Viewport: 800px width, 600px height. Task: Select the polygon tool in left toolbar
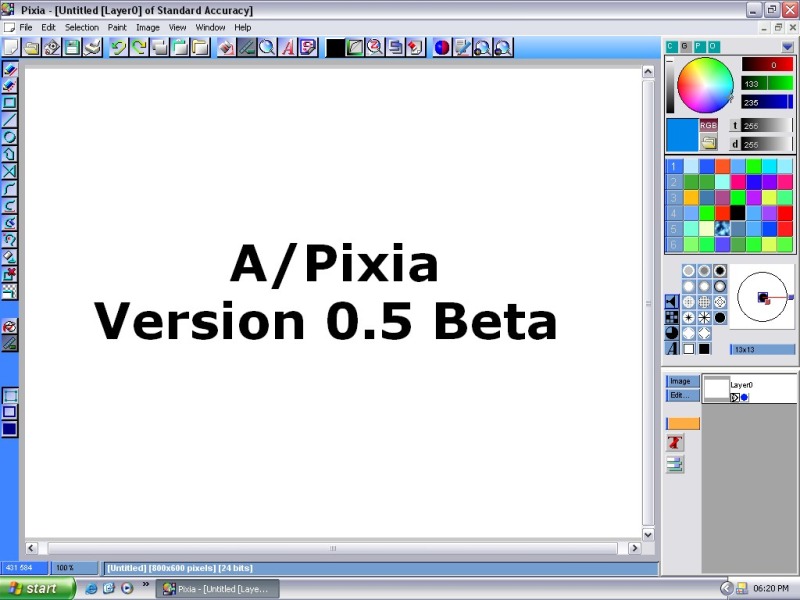tap(10, 154)
